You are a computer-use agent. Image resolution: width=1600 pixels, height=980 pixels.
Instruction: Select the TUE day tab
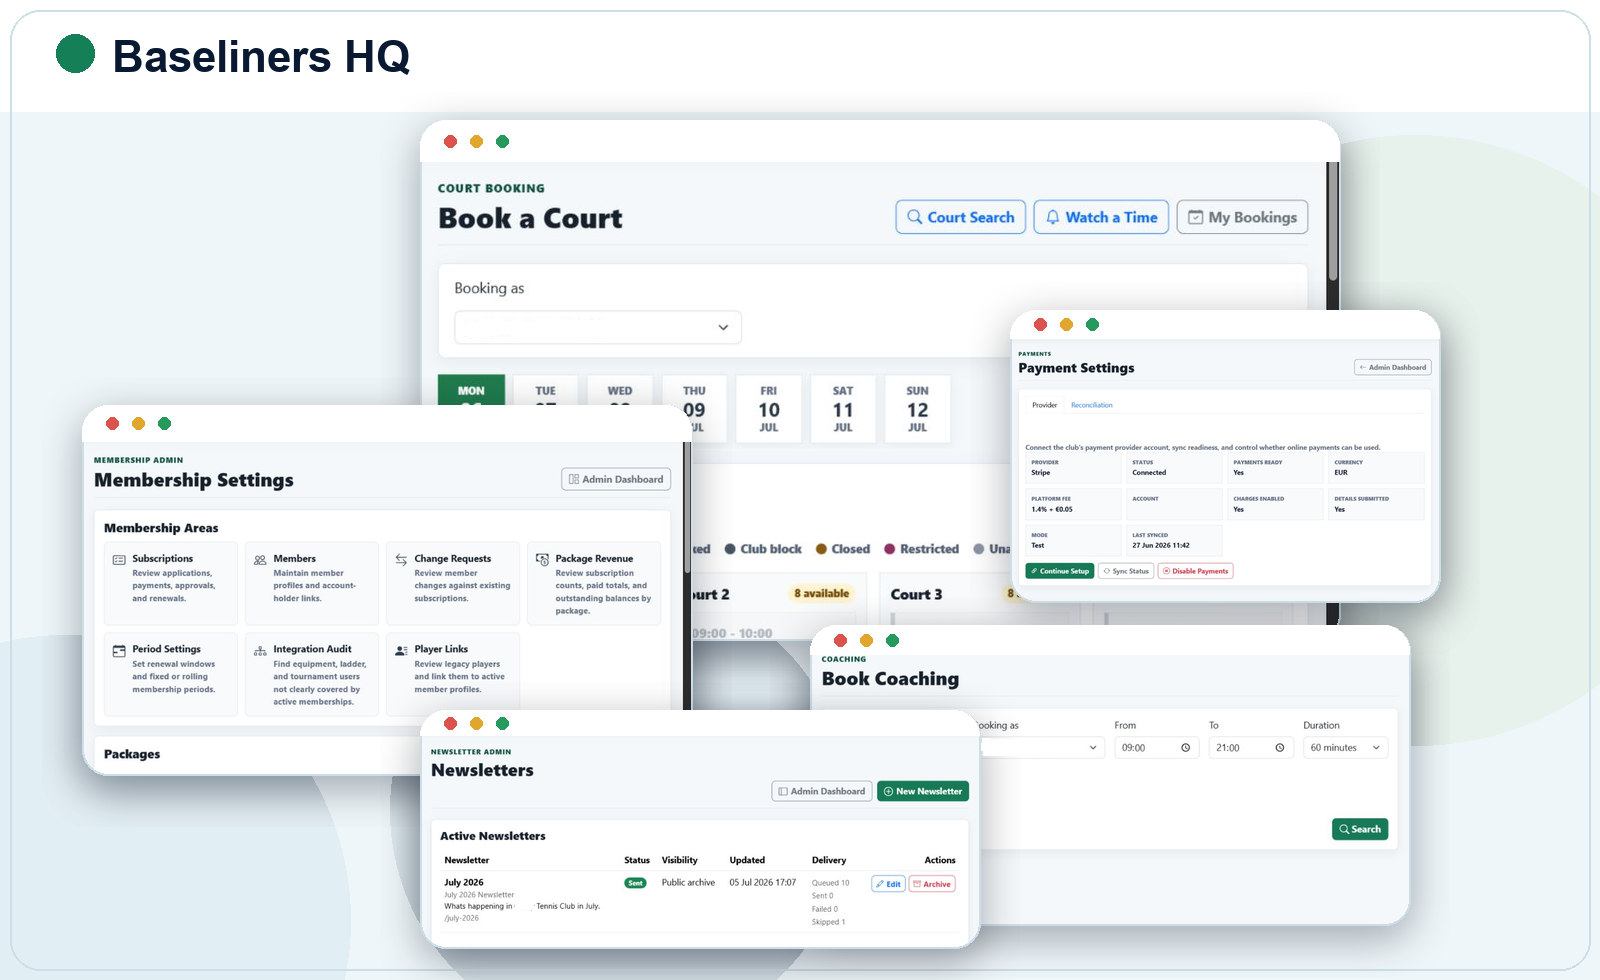pyautogui.click(x=545, y=390)
